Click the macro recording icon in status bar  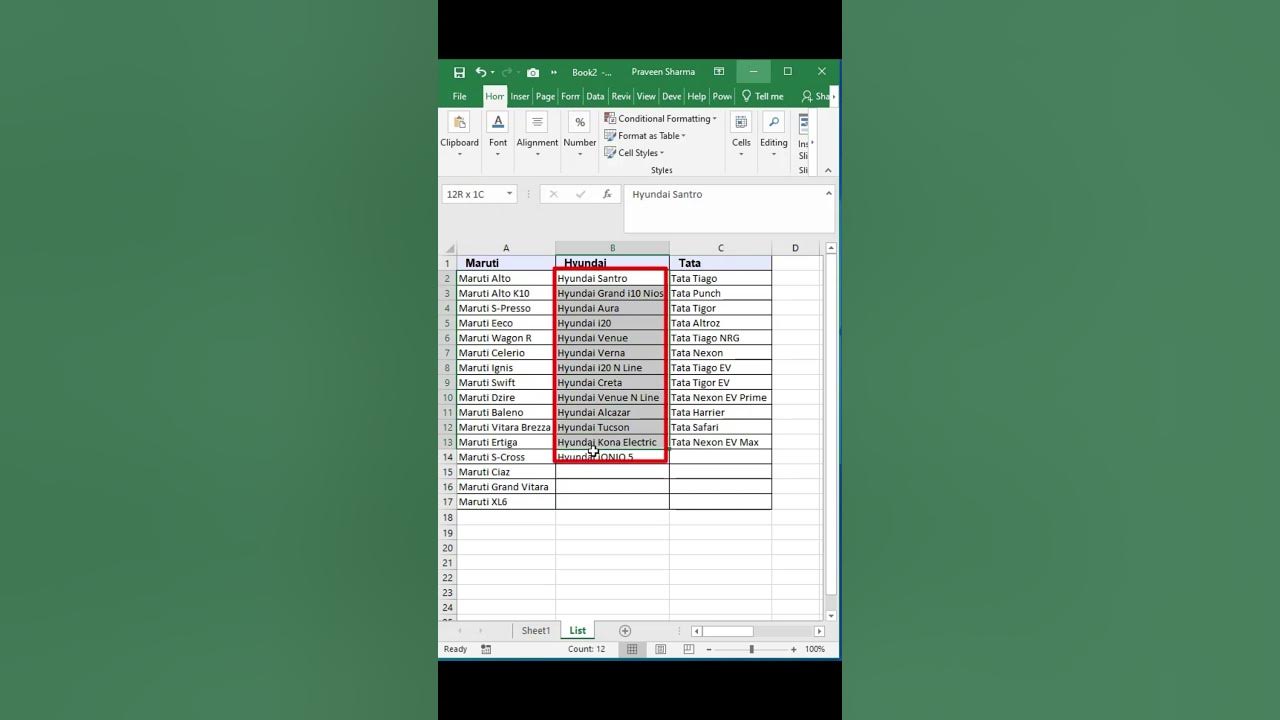pyautogui.click(x=486, y=649)
